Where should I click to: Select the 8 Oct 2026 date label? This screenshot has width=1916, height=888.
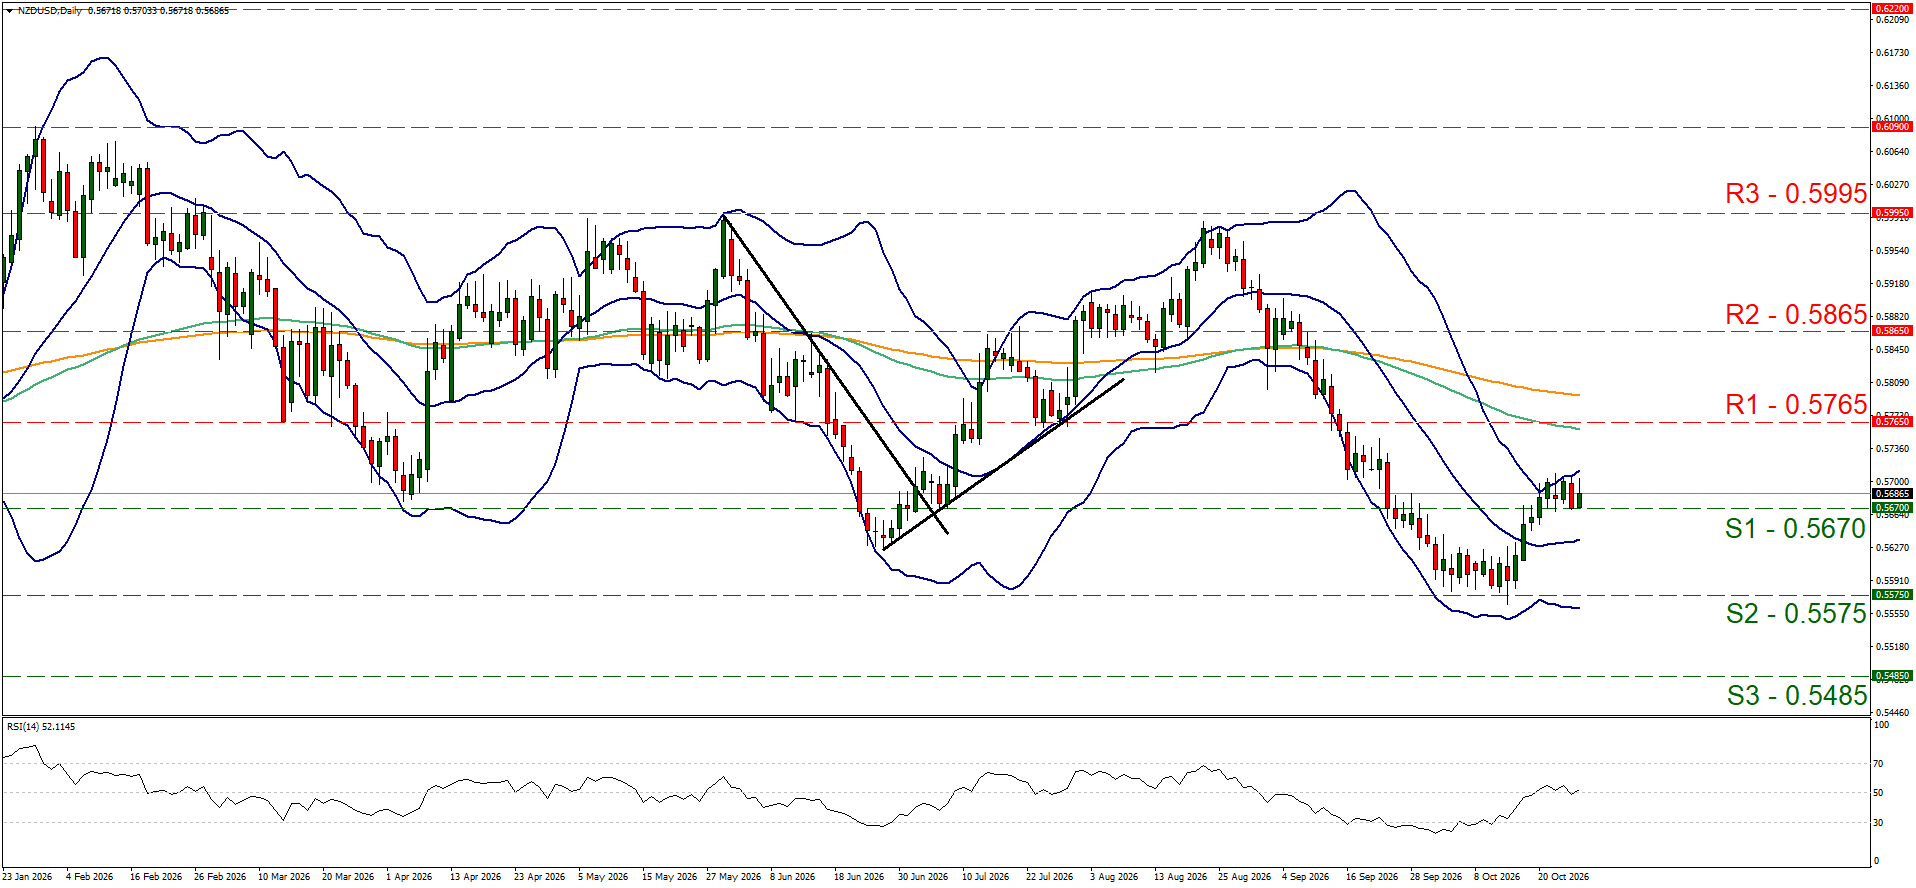(x=1497, y=877)
